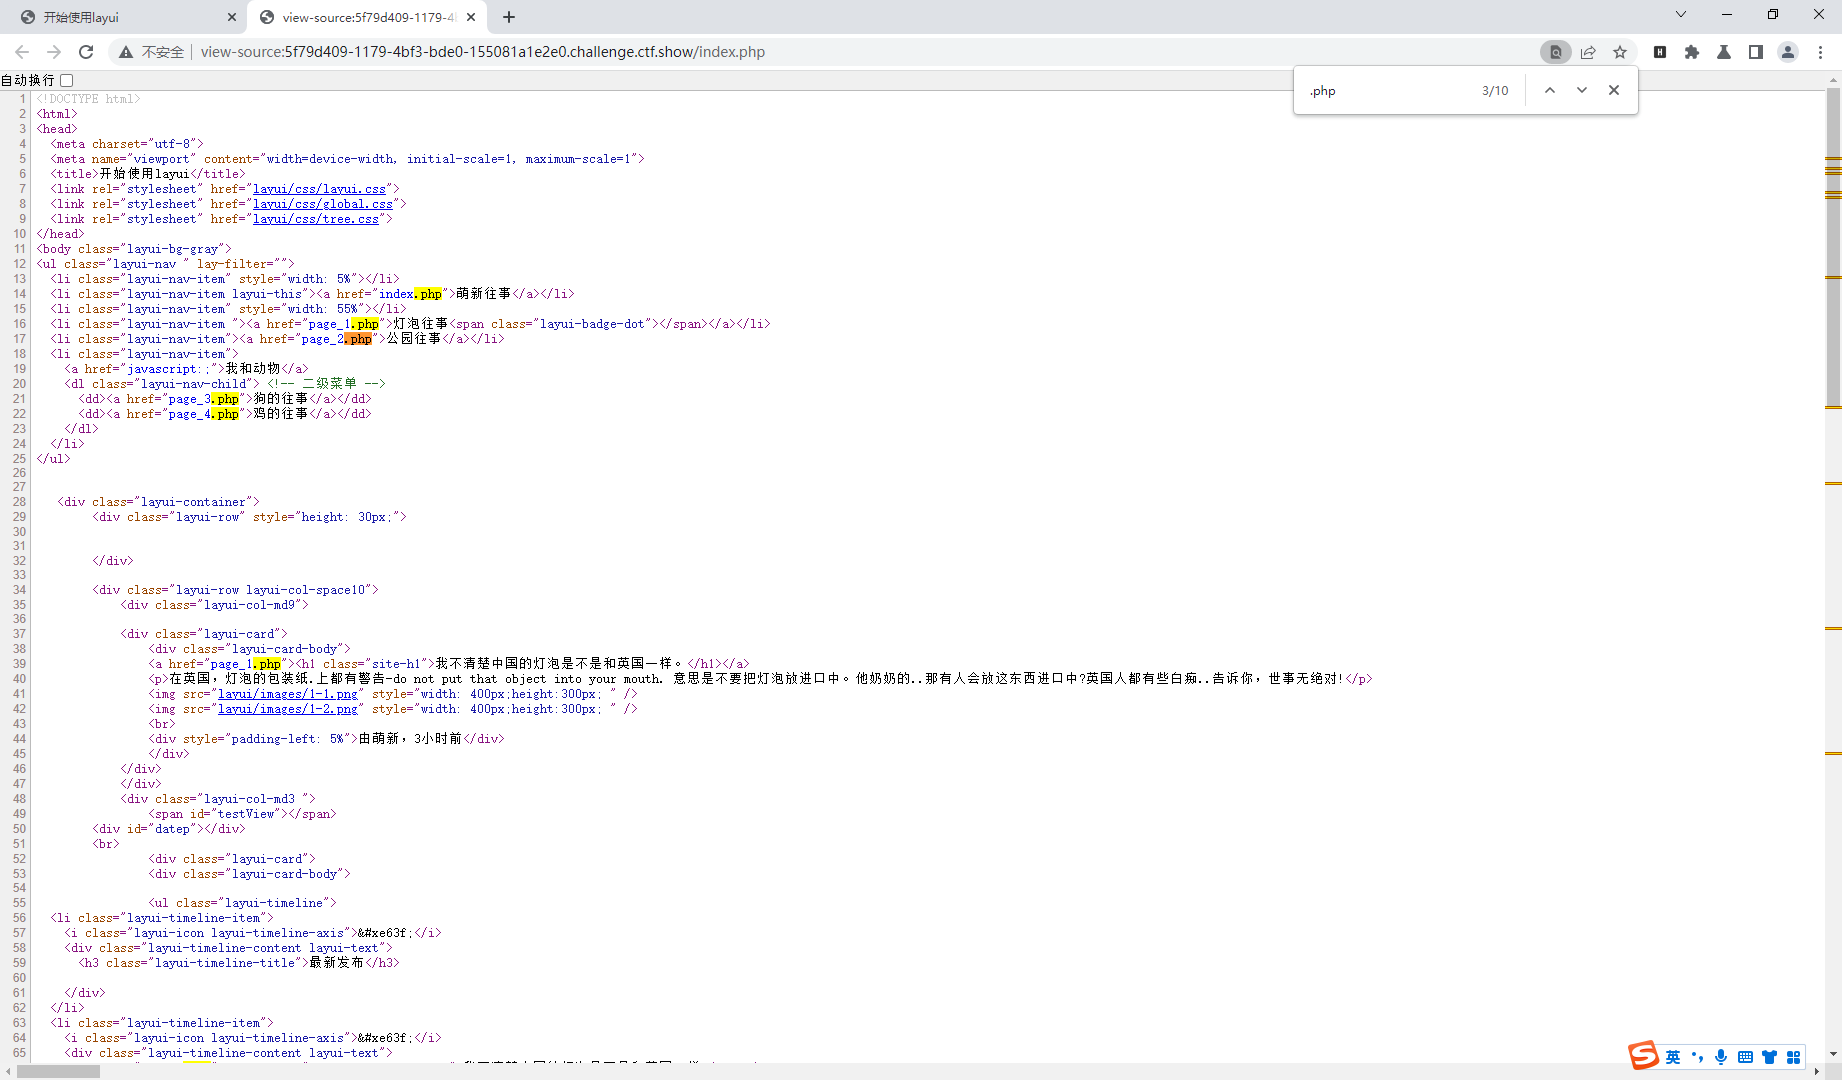
Task: Open the HackBar extension icon
Action: (1660, 52)
